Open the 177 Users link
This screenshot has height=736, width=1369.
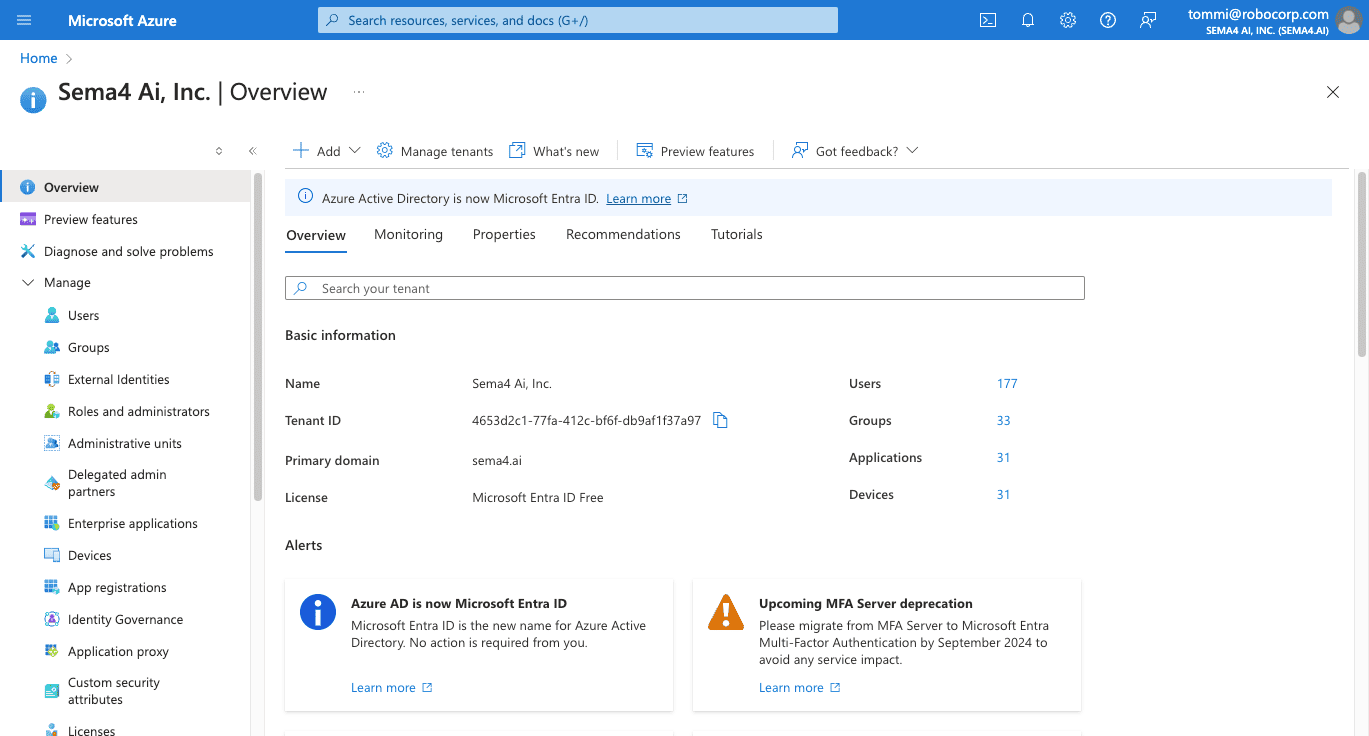tap(1007, 383)
